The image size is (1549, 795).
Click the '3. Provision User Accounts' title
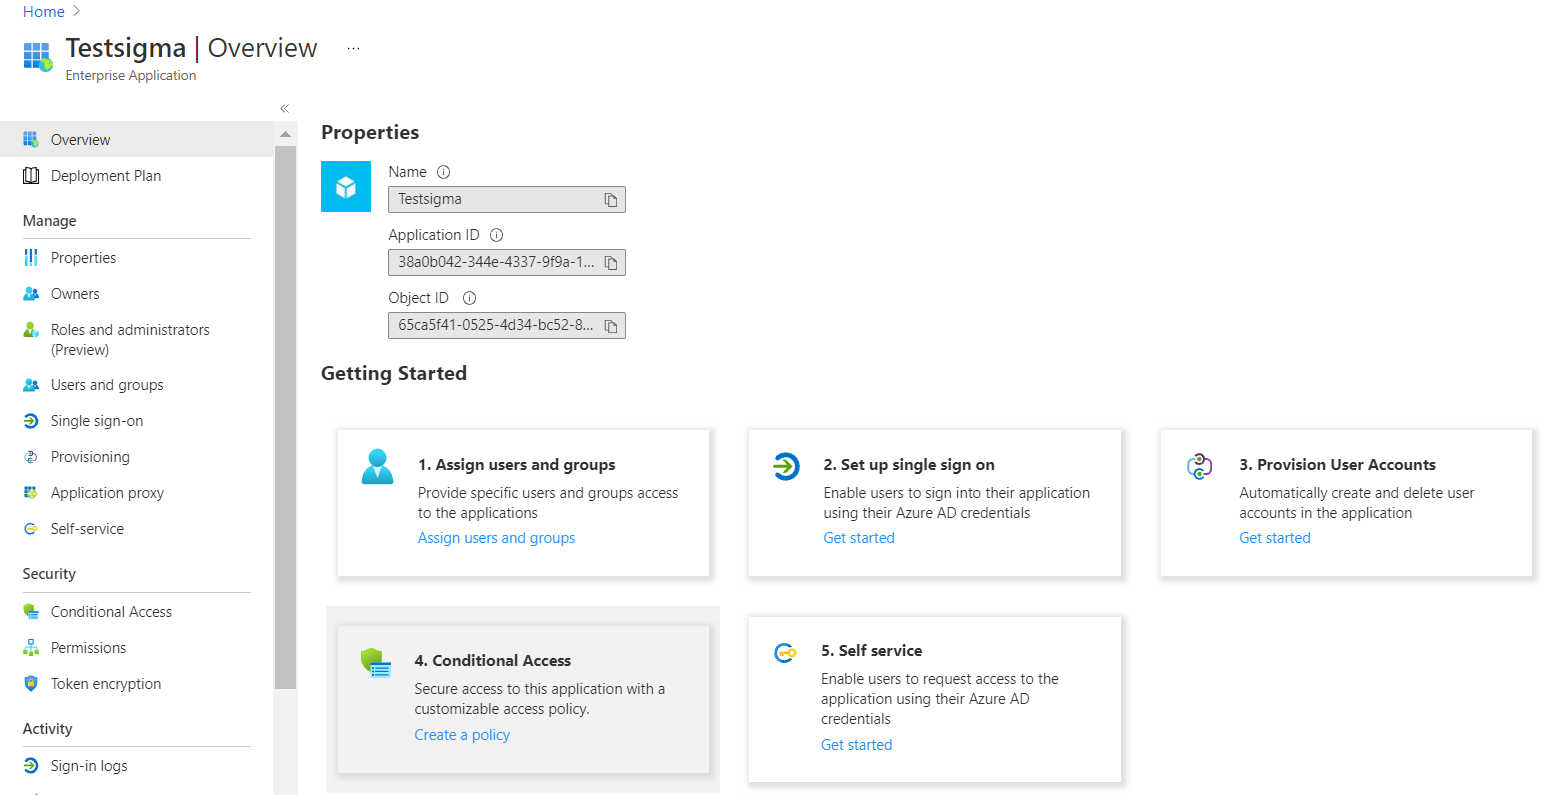[1337, 465]
